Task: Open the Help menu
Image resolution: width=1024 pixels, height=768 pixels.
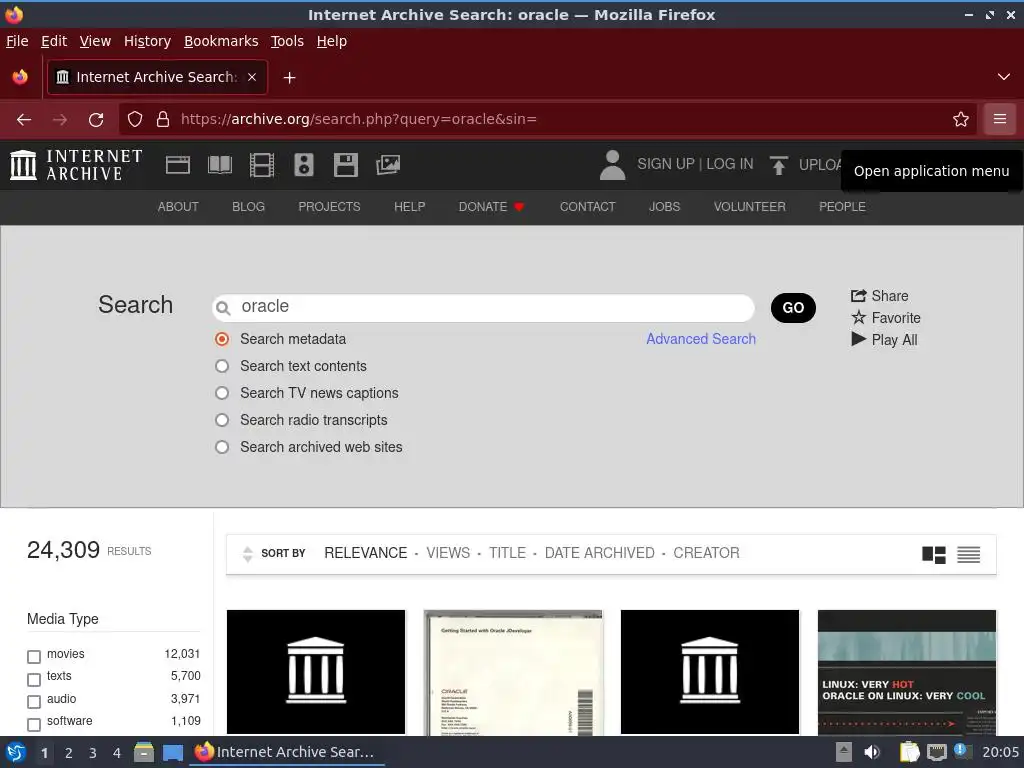Action: 332,41
